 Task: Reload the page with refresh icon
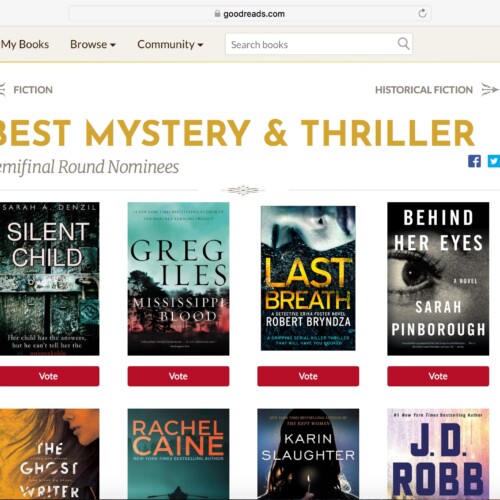(422, 14)
